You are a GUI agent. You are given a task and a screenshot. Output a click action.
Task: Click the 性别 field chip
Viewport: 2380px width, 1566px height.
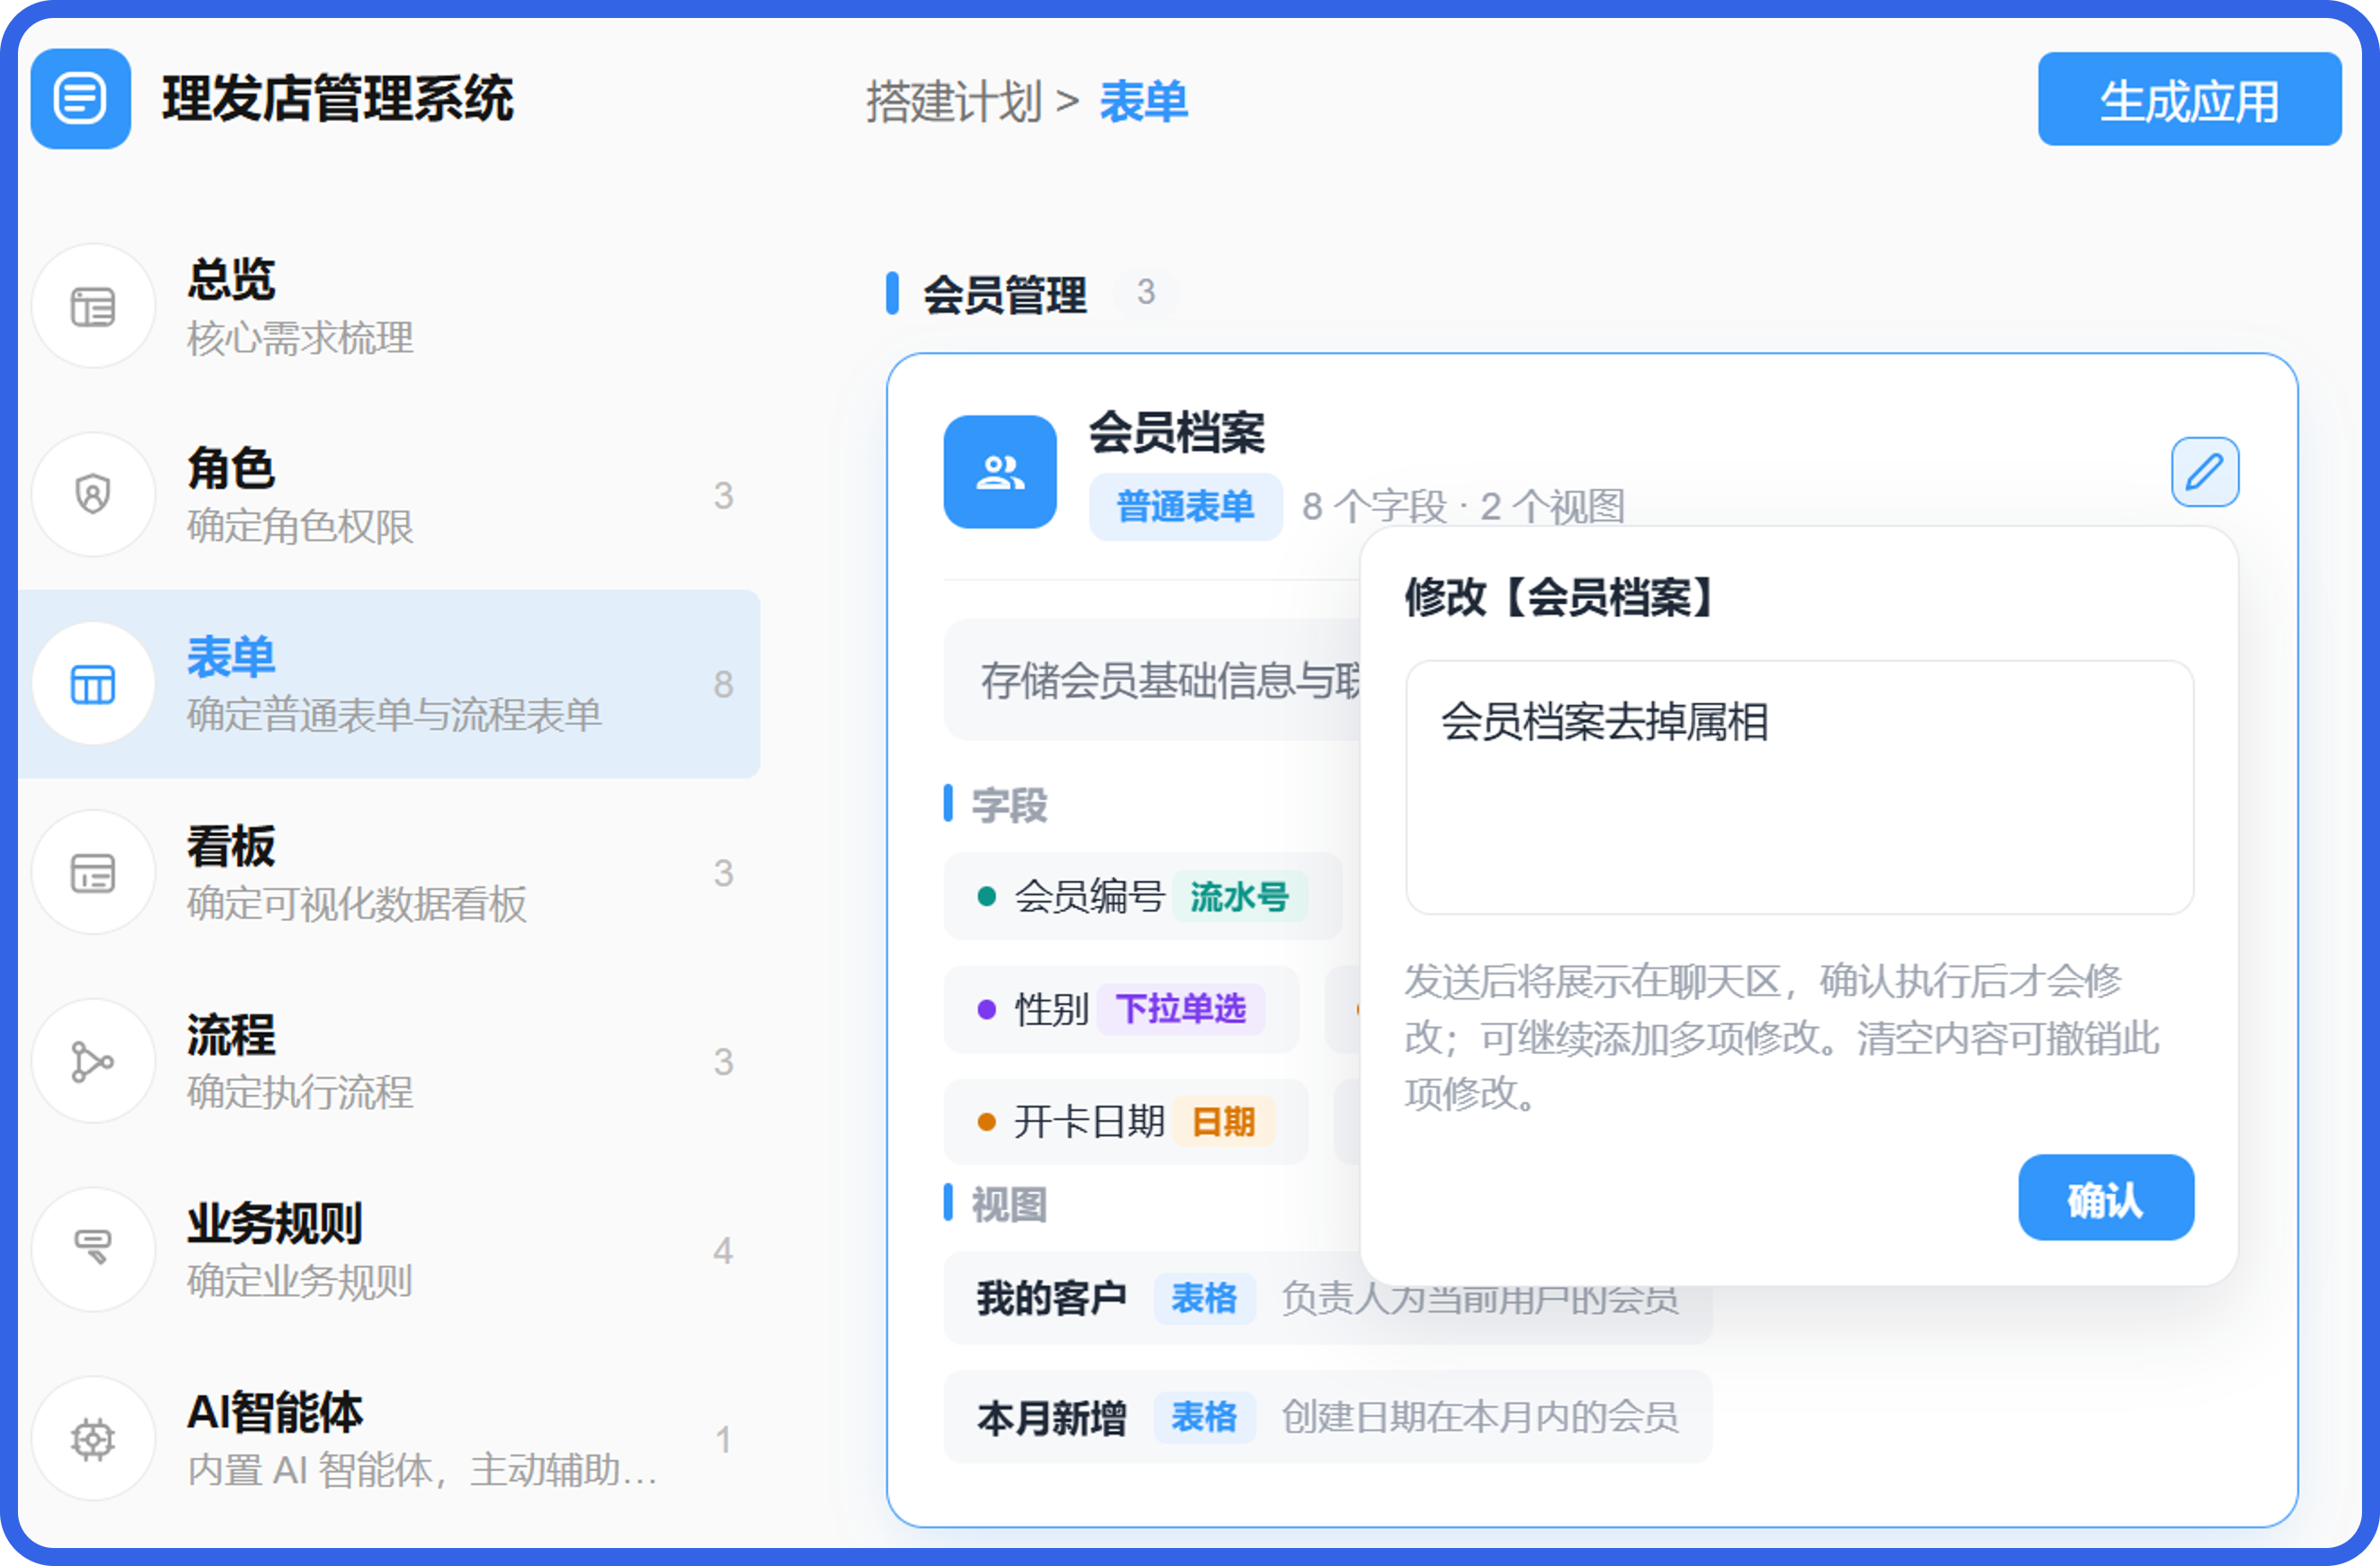click(x=1121, y=1009)
